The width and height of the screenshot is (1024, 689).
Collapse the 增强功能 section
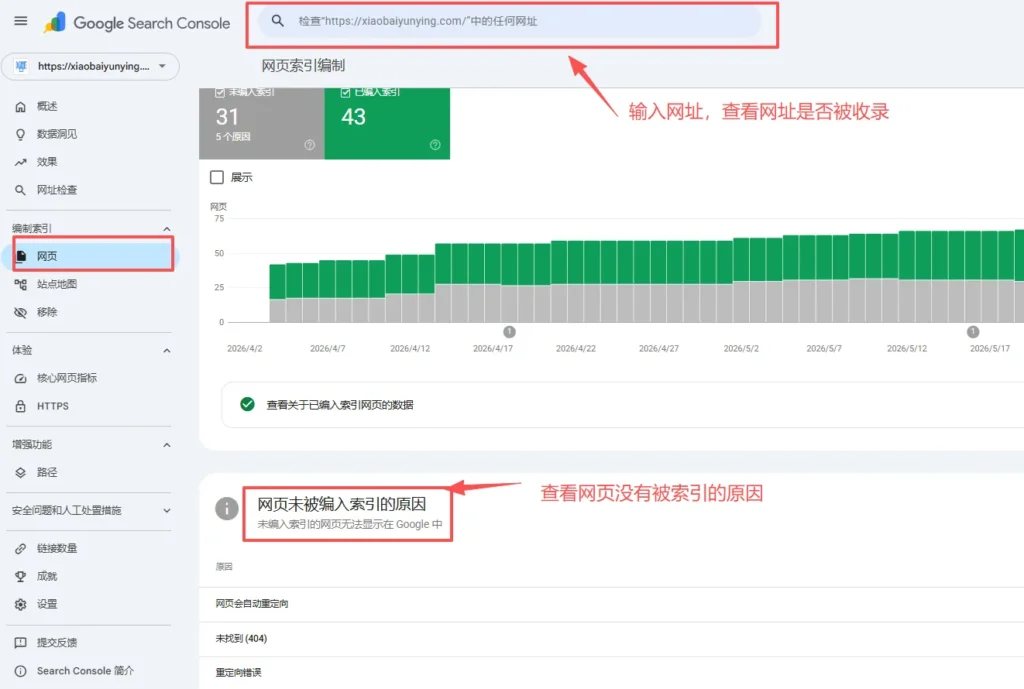[x=167, y=445]
